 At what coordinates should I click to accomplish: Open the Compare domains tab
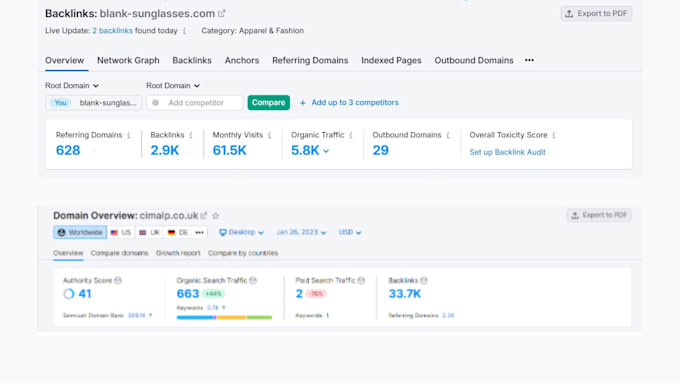click(119, 253)
